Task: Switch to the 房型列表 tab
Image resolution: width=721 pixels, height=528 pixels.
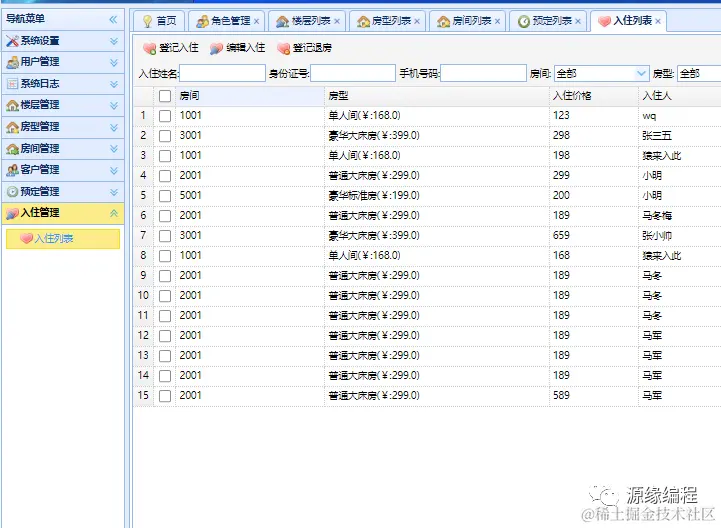Action: pyautogui.click(x=387, y=21)
